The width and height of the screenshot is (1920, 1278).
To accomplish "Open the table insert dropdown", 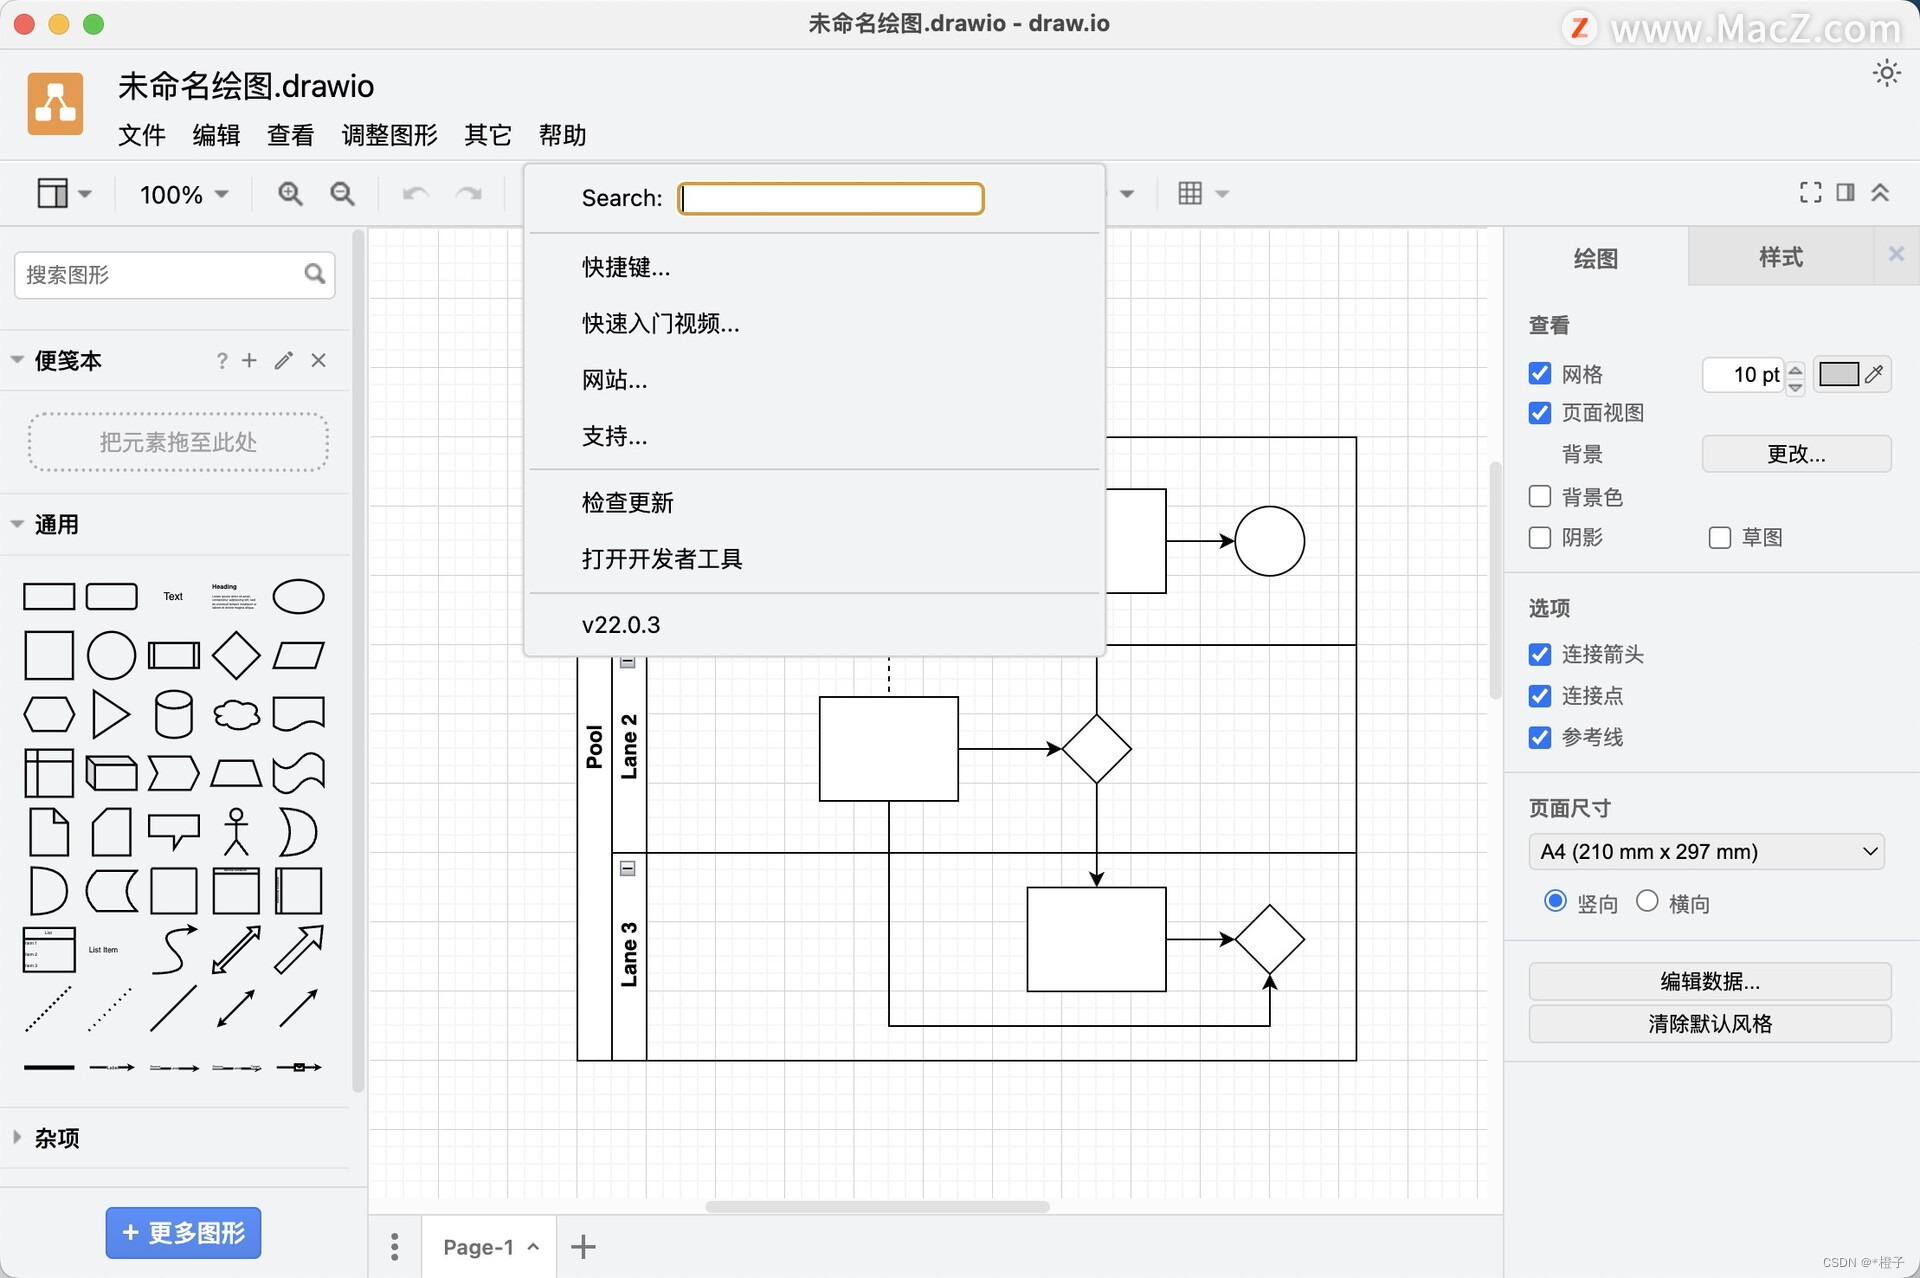I will 1203,193.
